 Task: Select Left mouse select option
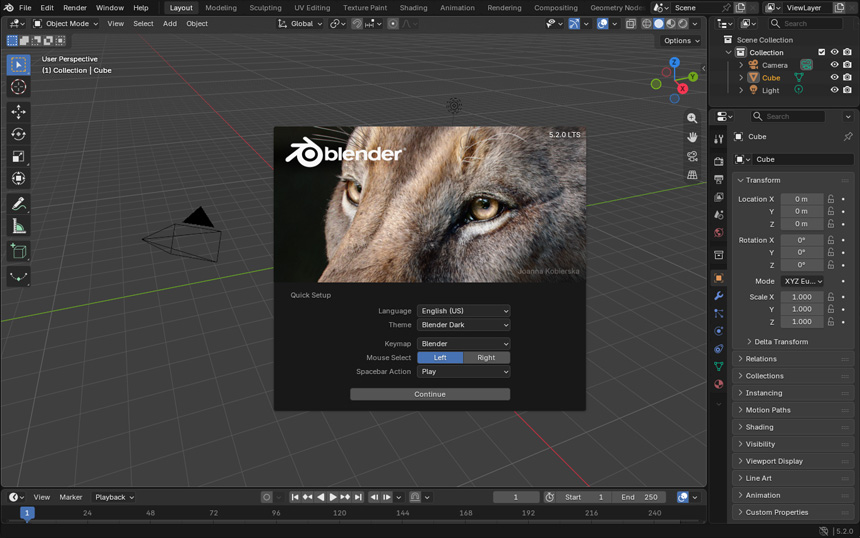pyautogui.click(x=440, y=358)
